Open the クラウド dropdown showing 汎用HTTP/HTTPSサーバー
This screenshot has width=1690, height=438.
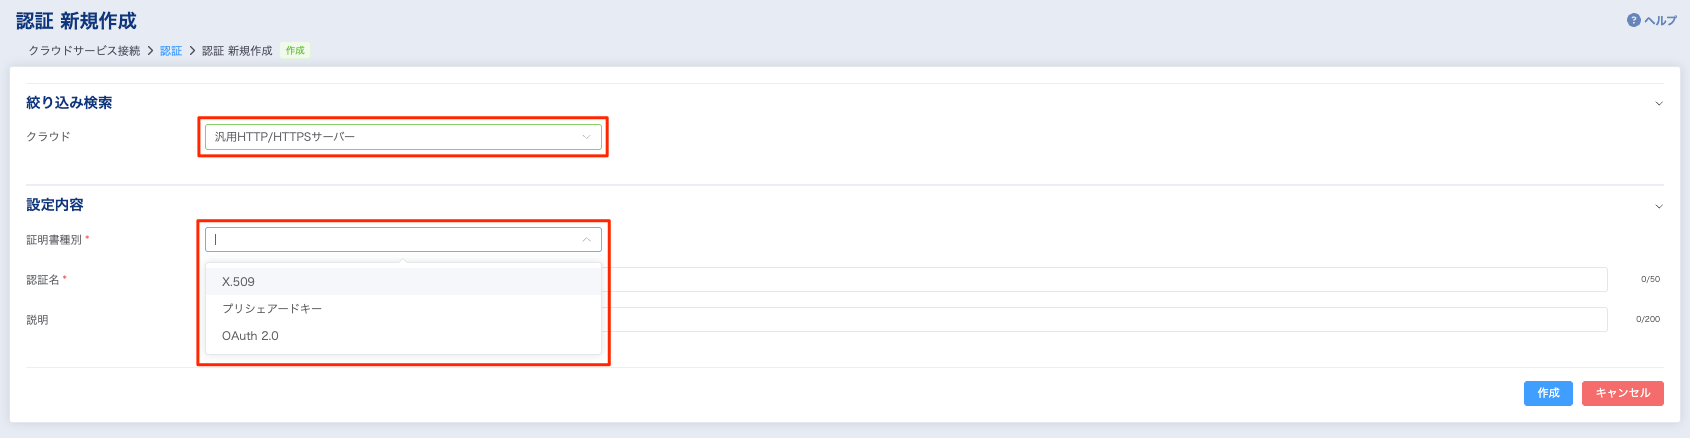[x=390, y=137]
